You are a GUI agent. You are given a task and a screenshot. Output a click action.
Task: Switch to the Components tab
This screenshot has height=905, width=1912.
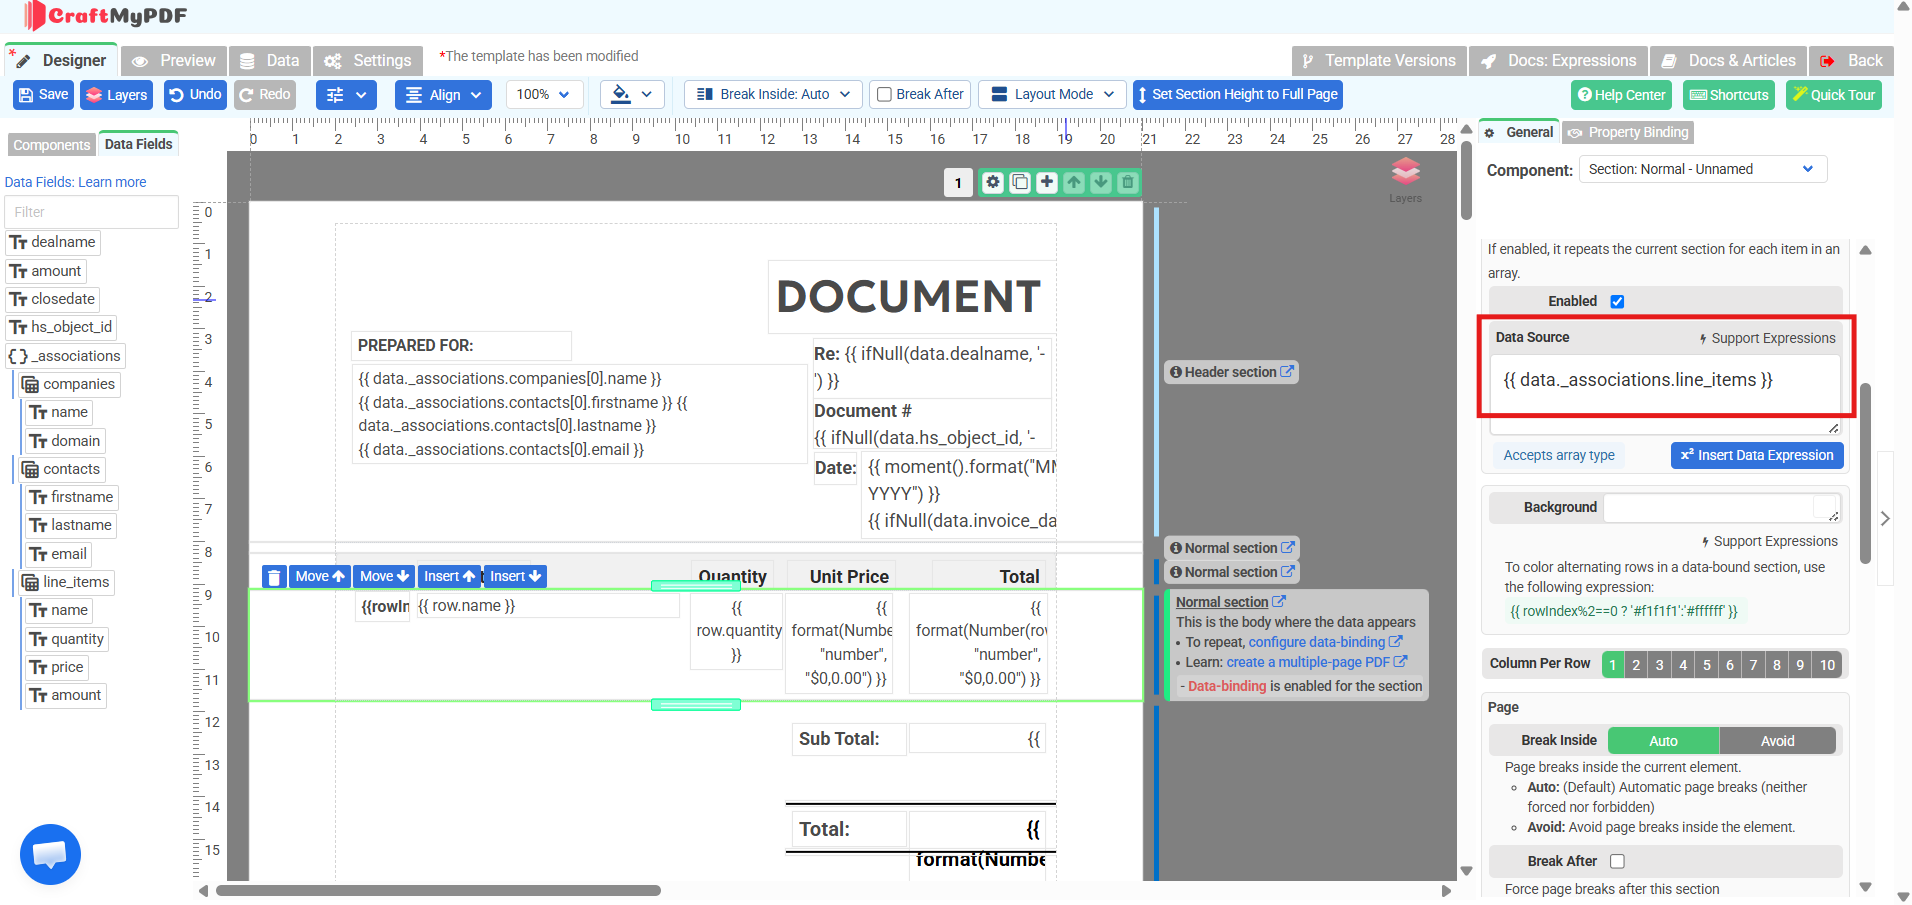[x=51, y=145]
